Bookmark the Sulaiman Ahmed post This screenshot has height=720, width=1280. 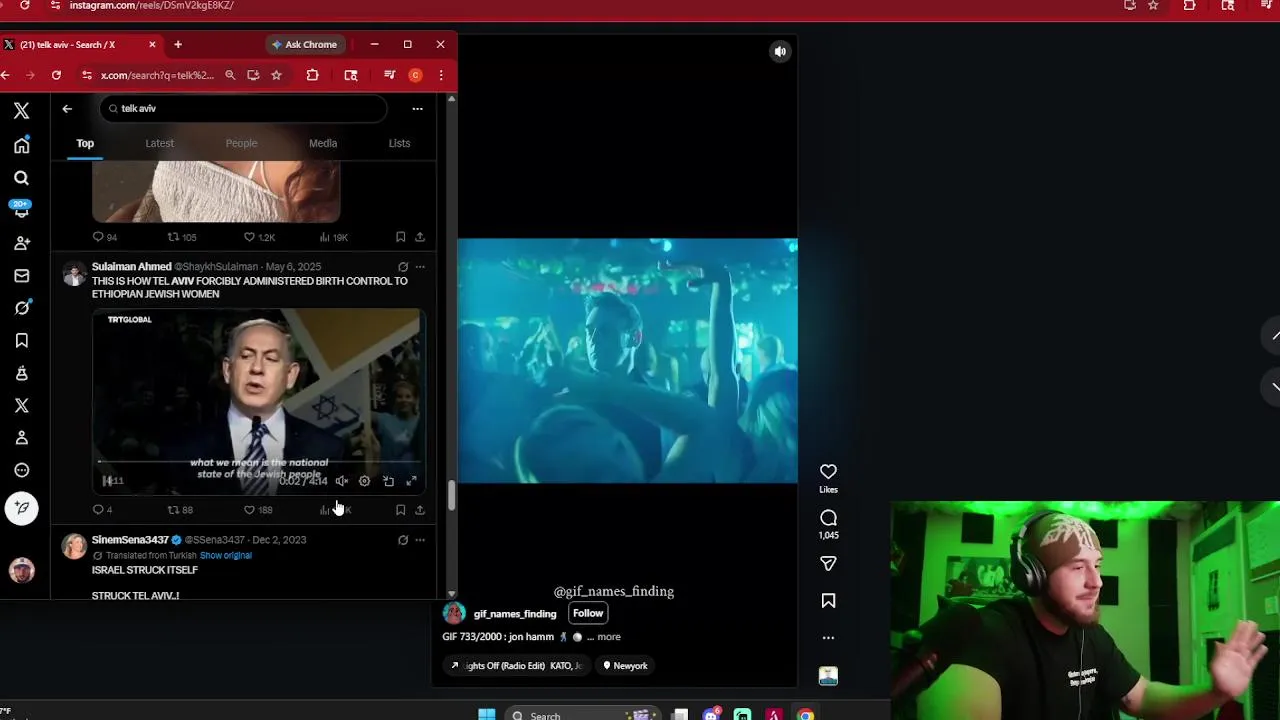point(400,510)
